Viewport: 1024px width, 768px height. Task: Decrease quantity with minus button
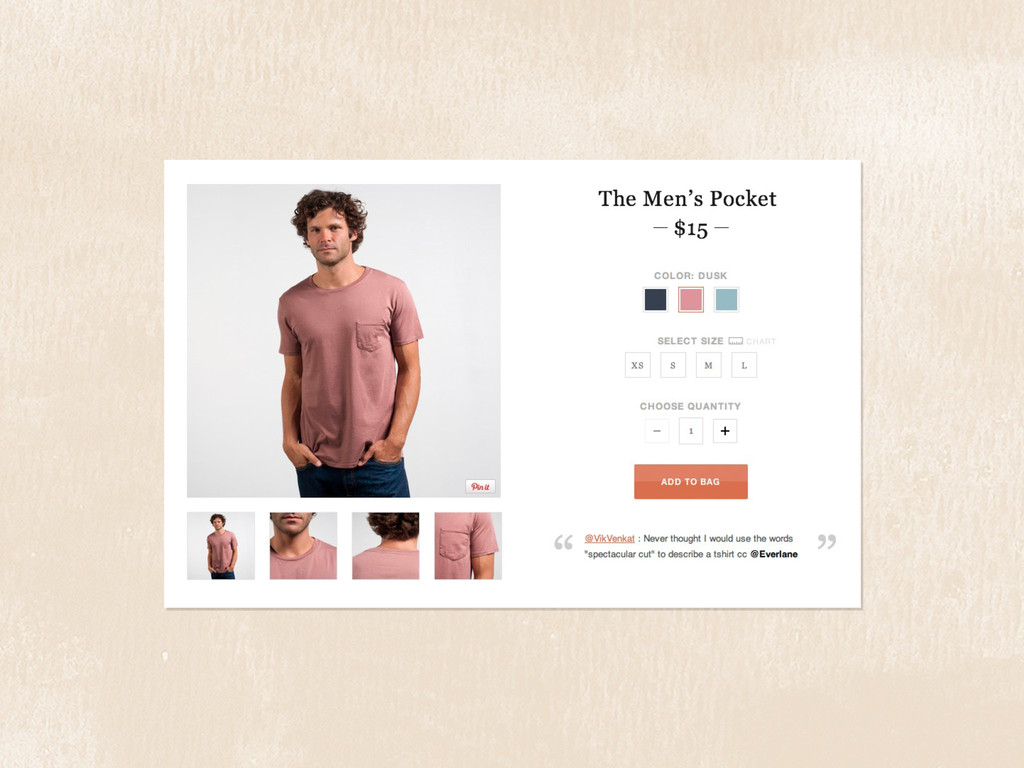(x=657, y=431)
